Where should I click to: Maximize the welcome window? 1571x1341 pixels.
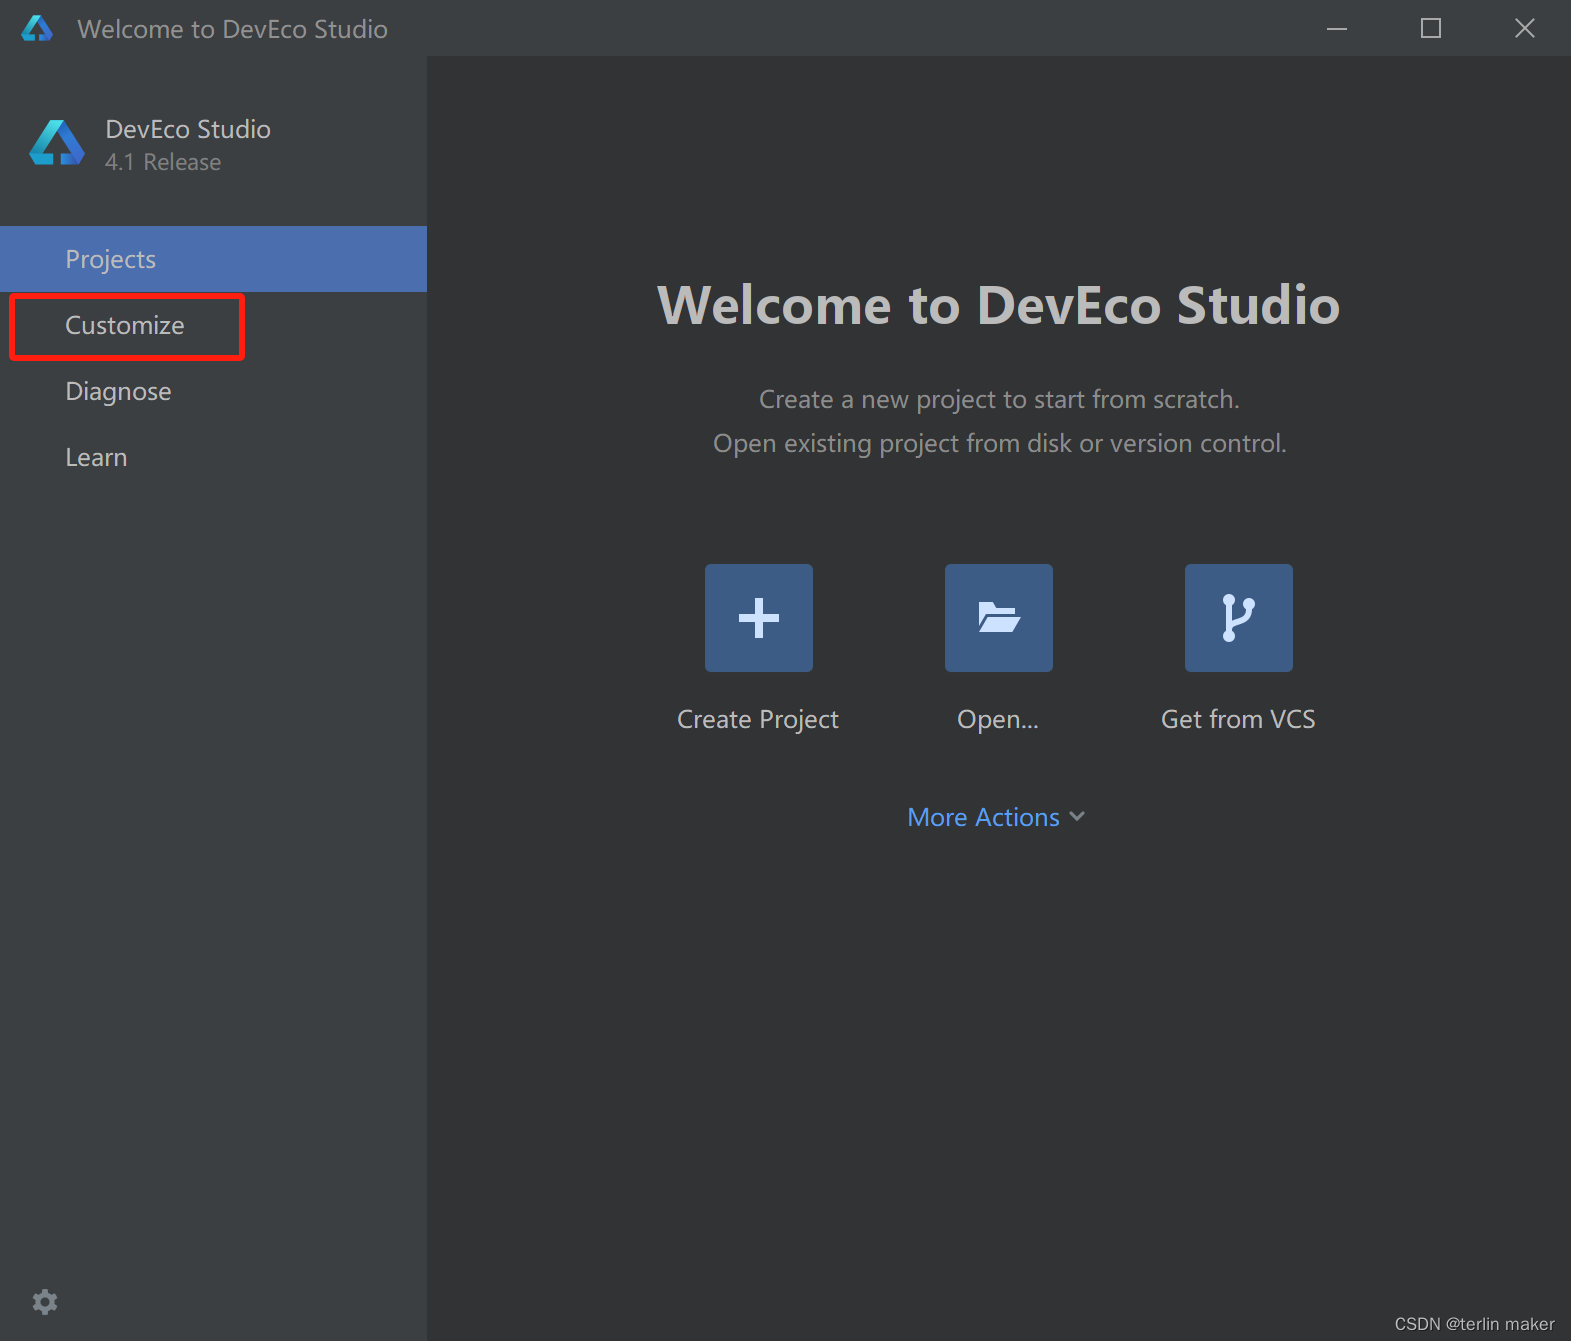[1431, 28]
